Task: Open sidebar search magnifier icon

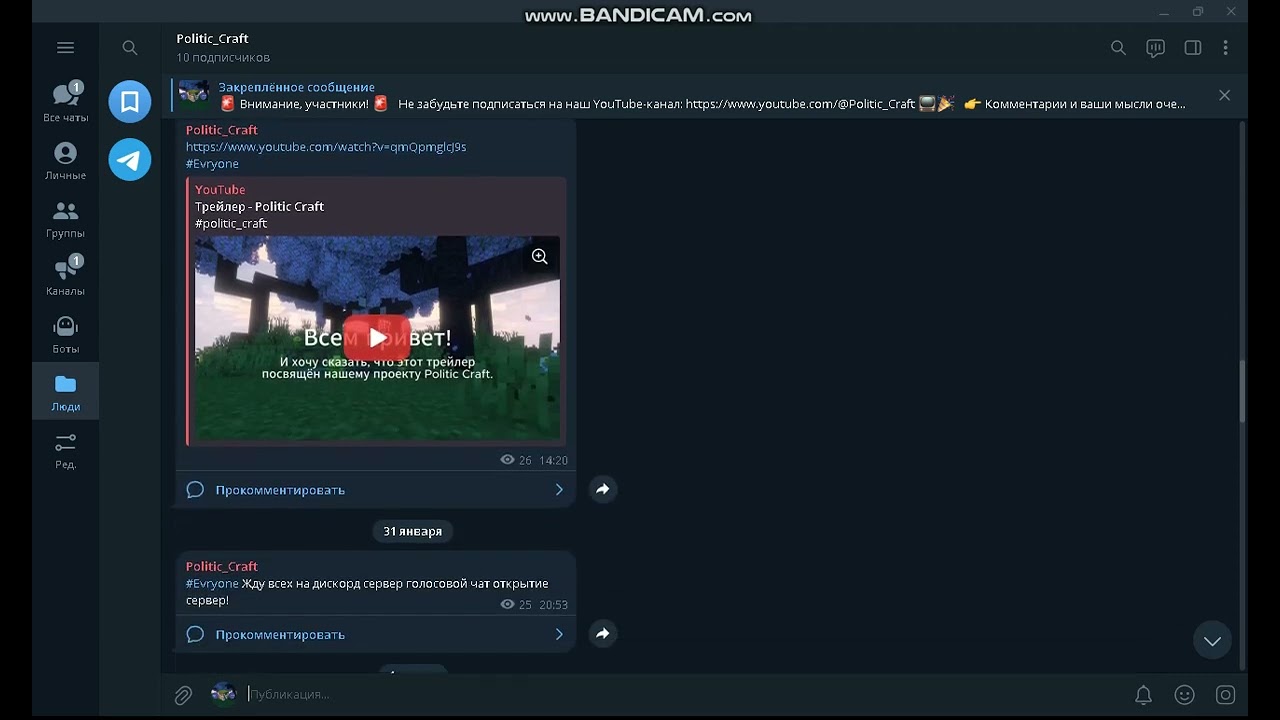Action: pos(130,47)
